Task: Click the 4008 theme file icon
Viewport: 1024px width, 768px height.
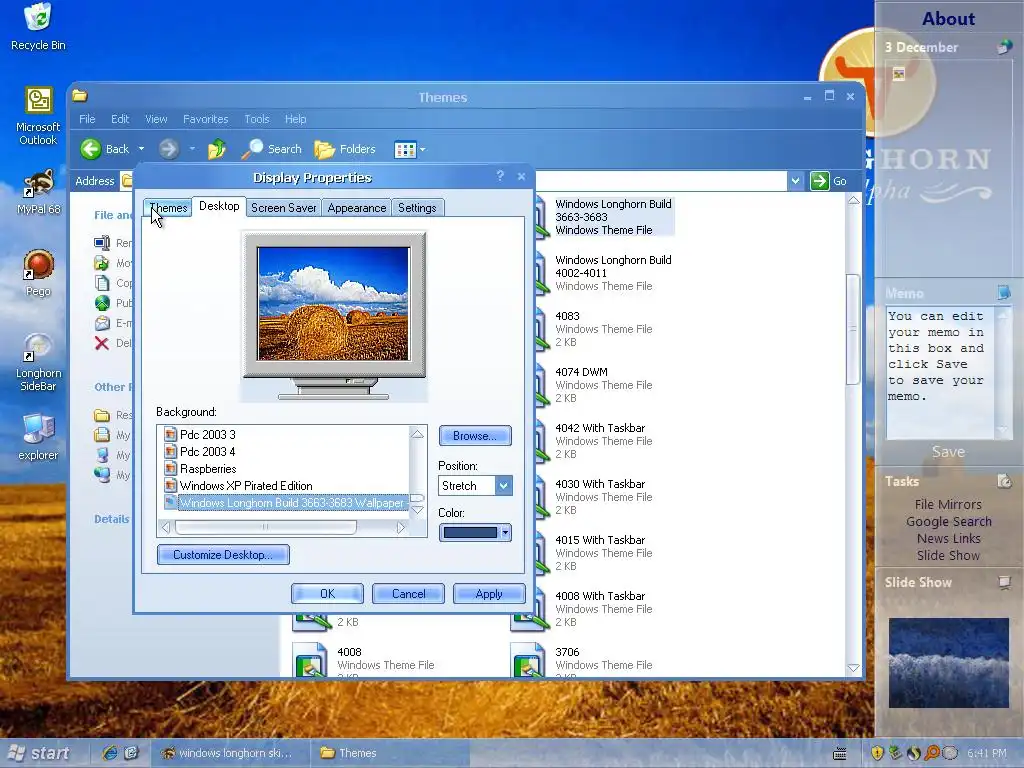Action: coord(311,660)
